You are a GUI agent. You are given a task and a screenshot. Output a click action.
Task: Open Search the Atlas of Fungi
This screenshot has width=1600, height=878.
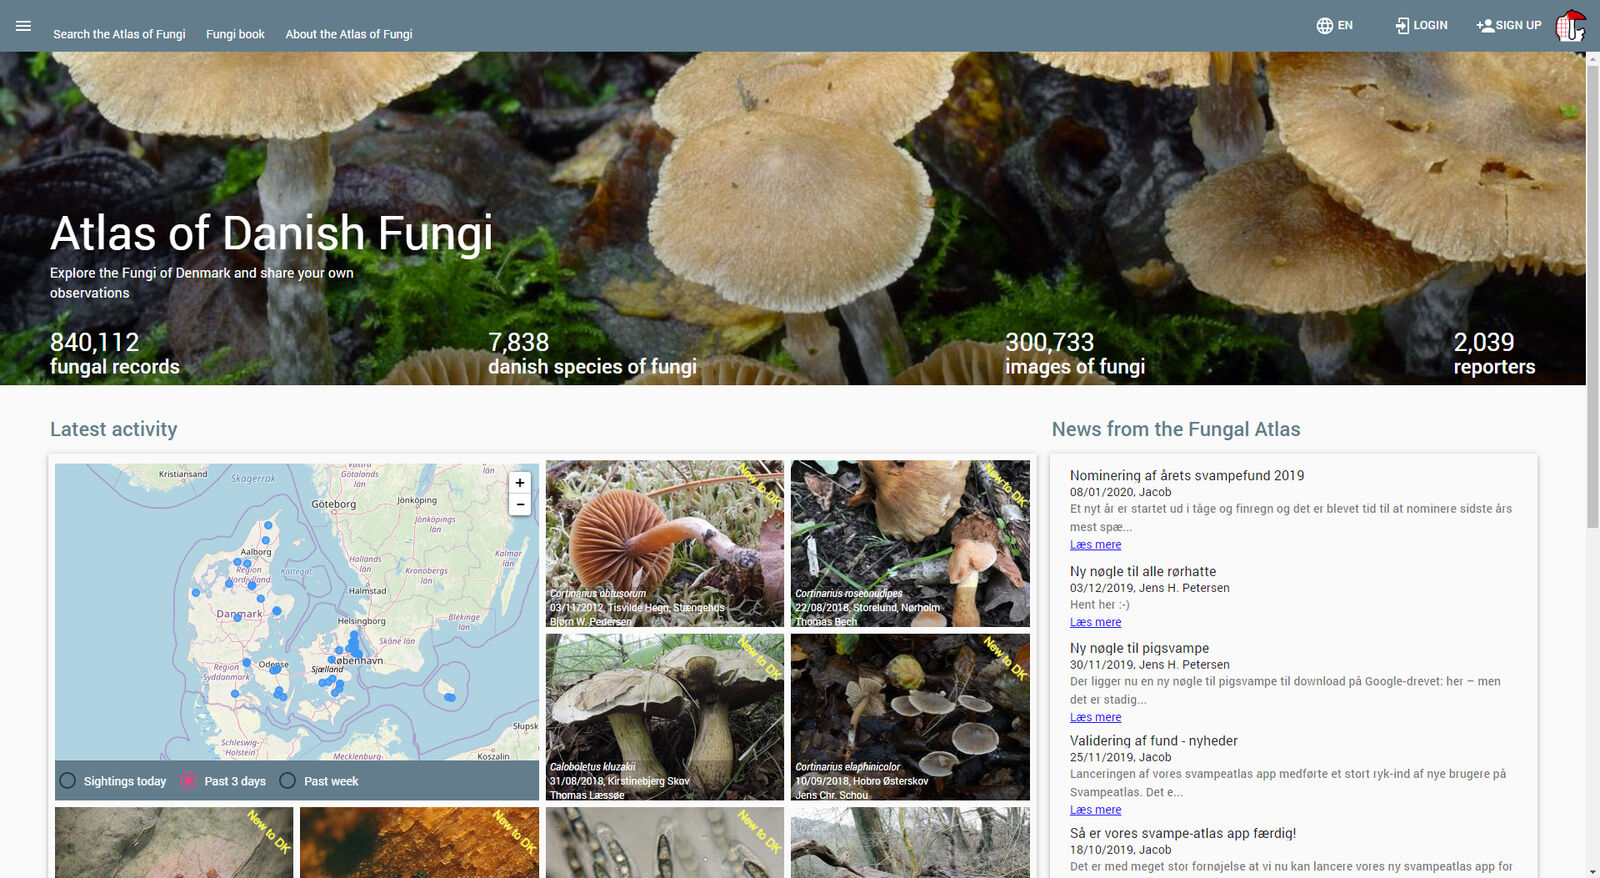pos(119,34)
